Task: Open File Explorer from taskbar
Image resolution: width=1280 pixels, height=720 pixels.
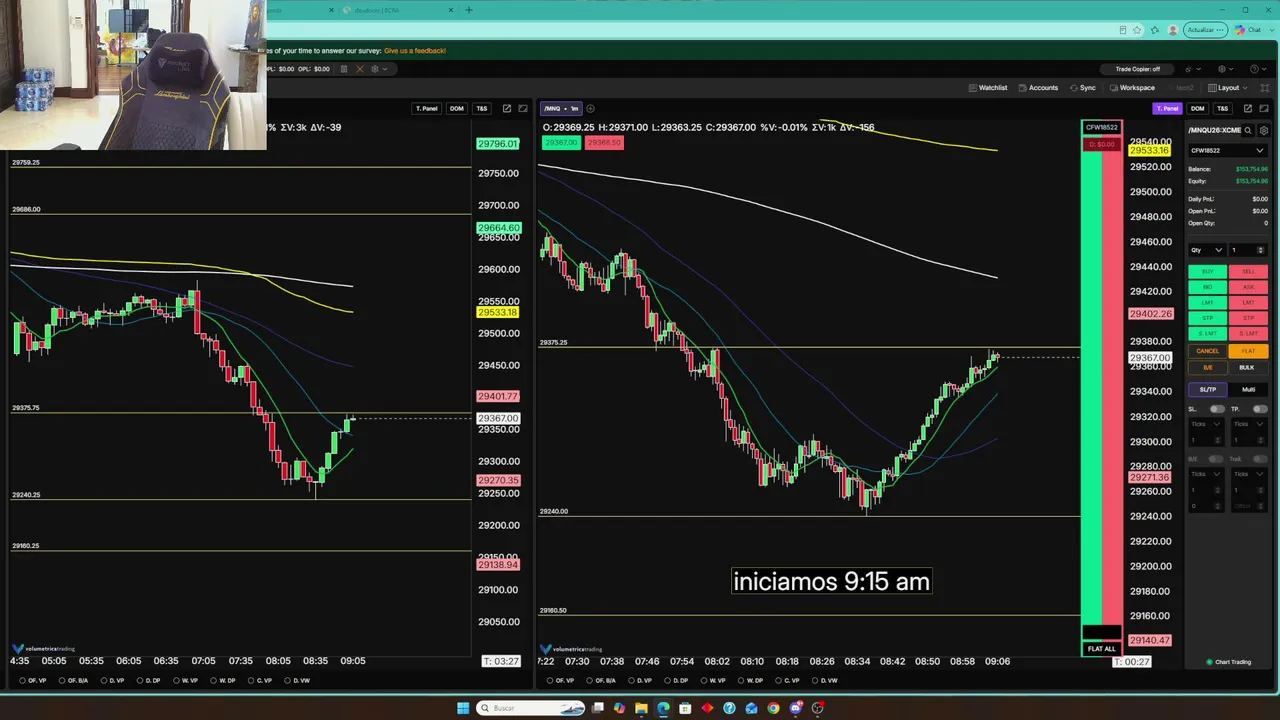Action: coord(641,708)
